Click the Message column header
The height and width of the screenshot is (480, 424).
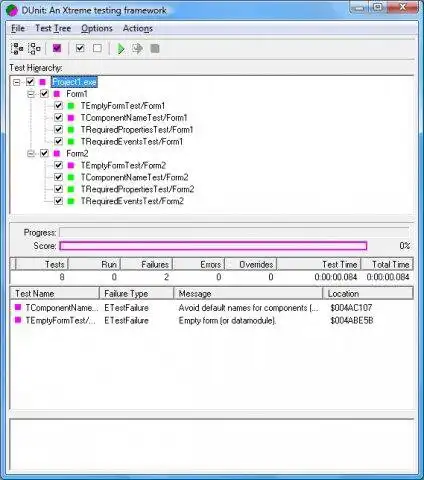[x=248, y=293]
